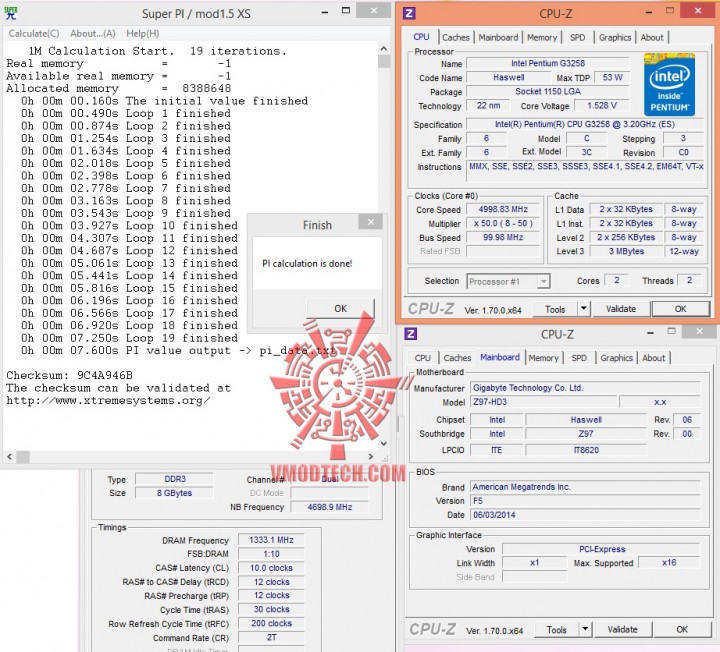The image size is (720, 652).
Task: Open Processor #1 selection dropdown
Action: 509,281
